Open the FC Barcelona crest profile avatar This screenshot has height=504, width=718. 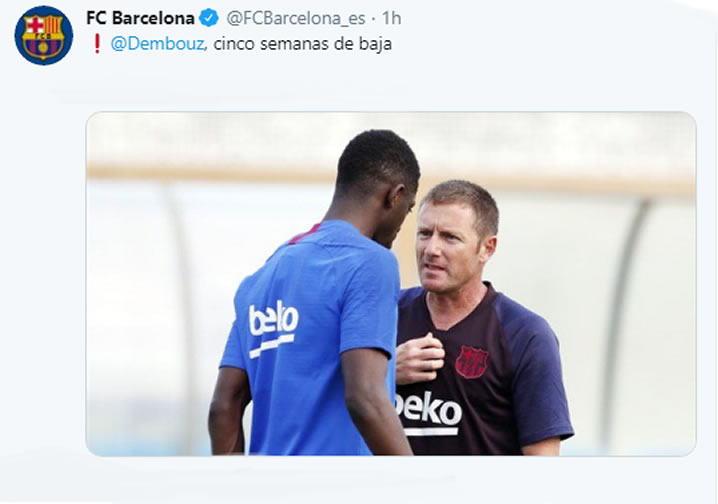coord(44,35)
